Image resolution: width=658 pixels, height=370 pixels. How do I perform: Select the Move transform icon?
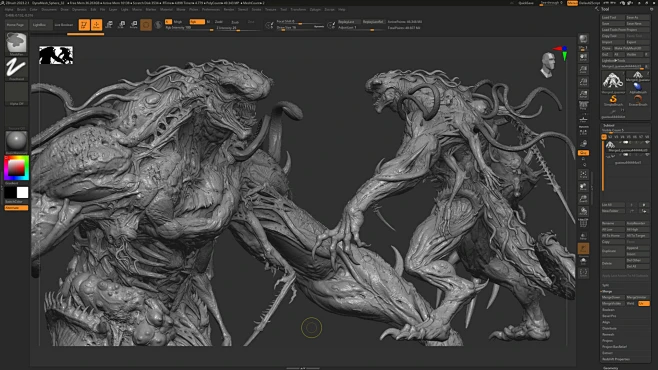(109, 25)
